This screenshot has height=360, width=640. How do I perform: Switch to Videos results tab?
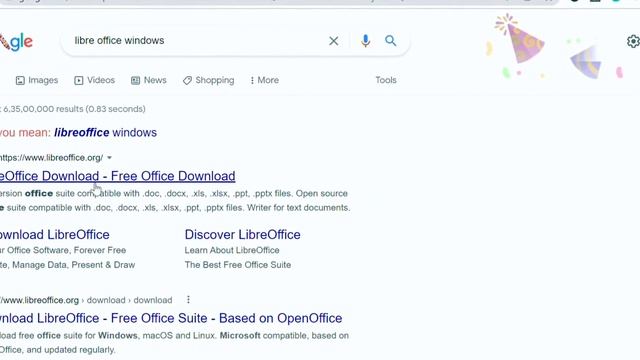(94, 80)
